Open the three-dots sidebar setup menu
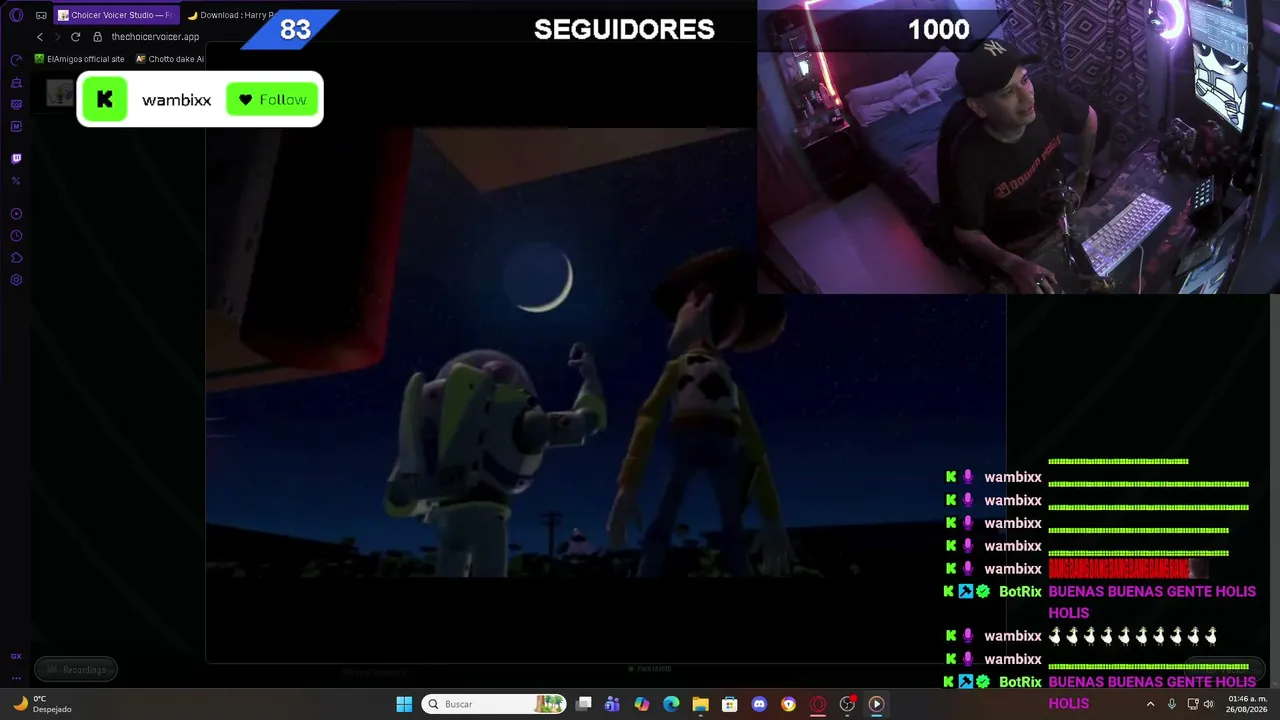 [x=16, y=677]
